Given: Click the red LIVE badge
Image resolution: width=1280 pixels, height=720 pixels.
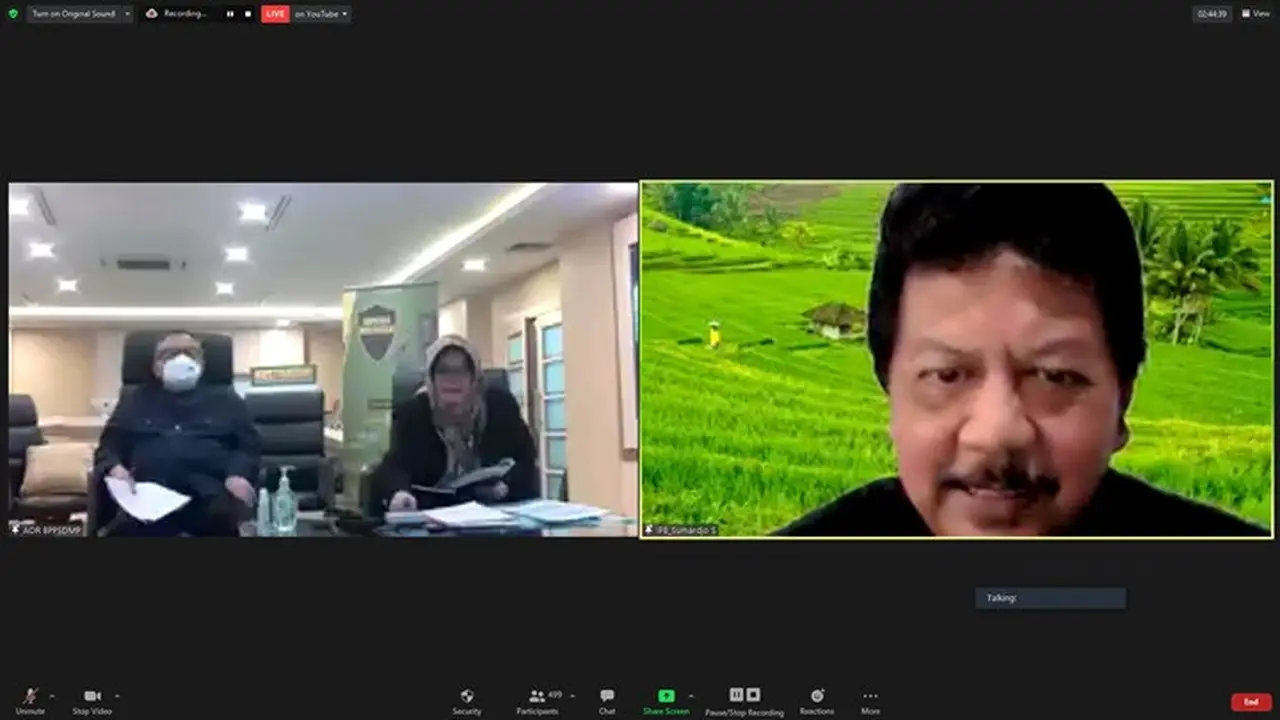Looking at the screenshot, I should tap(275, 14).
